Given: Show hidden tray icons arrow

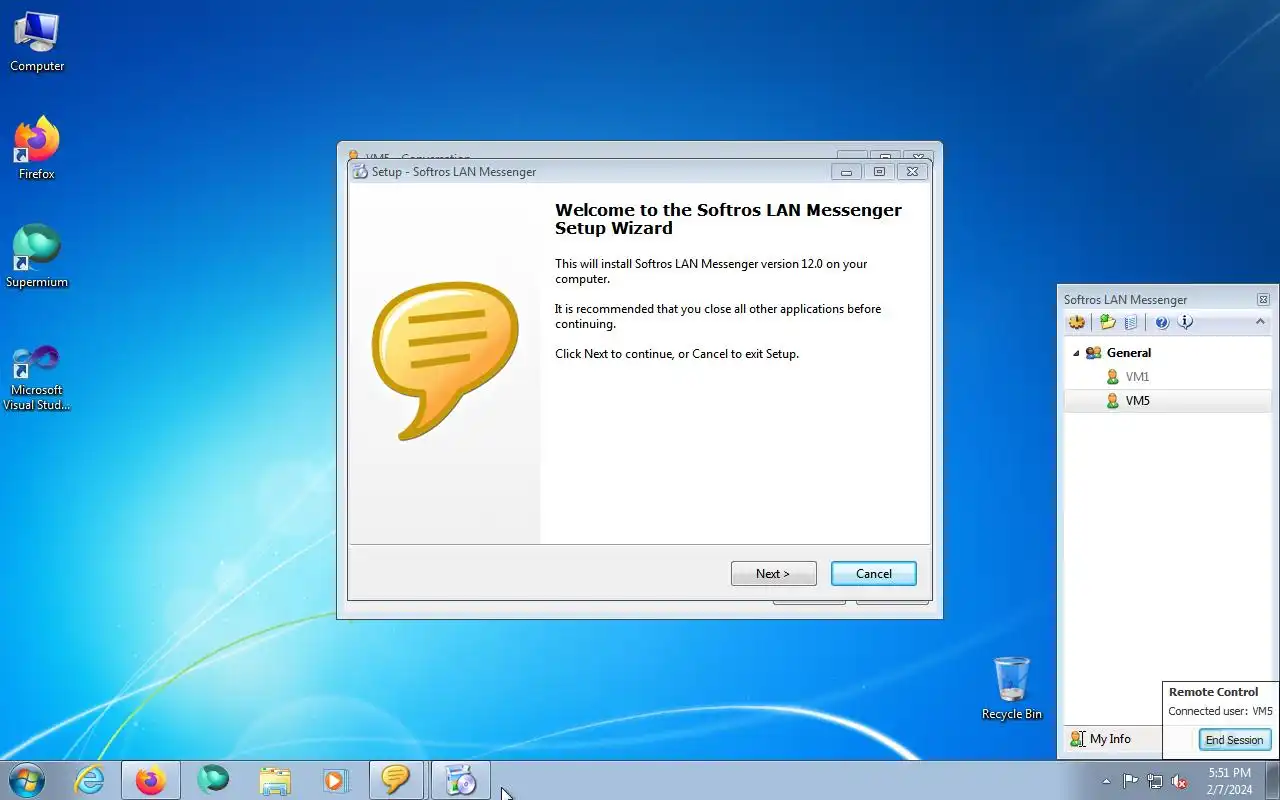Looking at the screenshot, I should pos(1106,781).
